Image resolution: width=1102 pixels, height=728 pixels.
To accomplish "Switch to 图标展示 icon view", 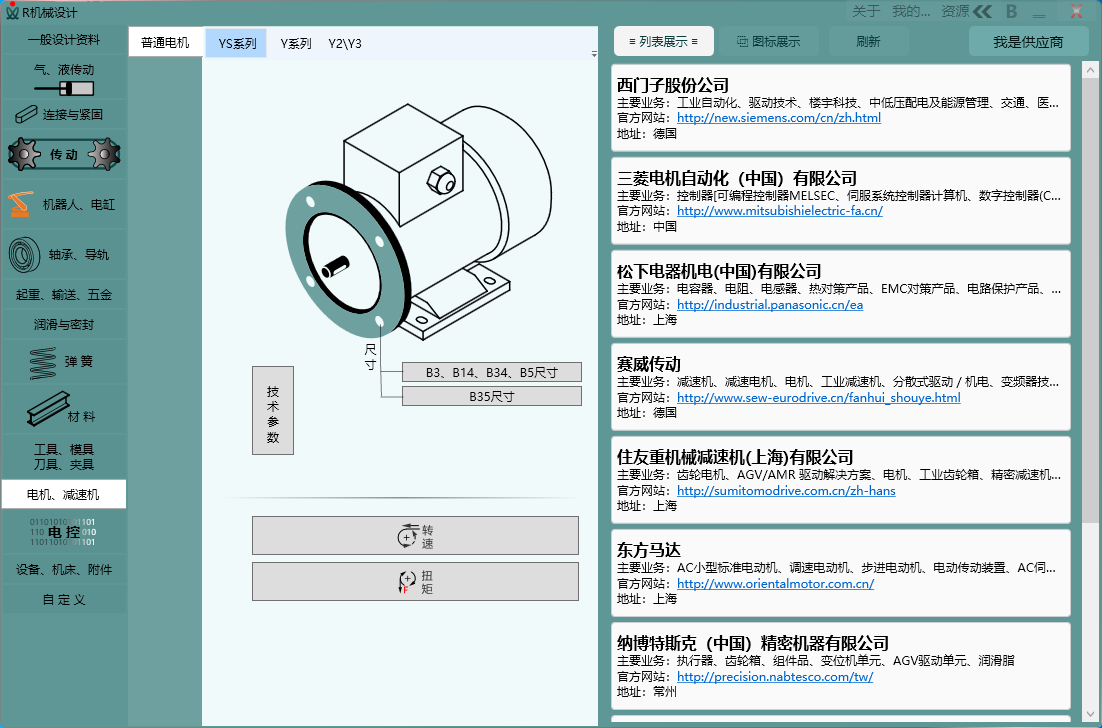I will click(x=768, y=41).
